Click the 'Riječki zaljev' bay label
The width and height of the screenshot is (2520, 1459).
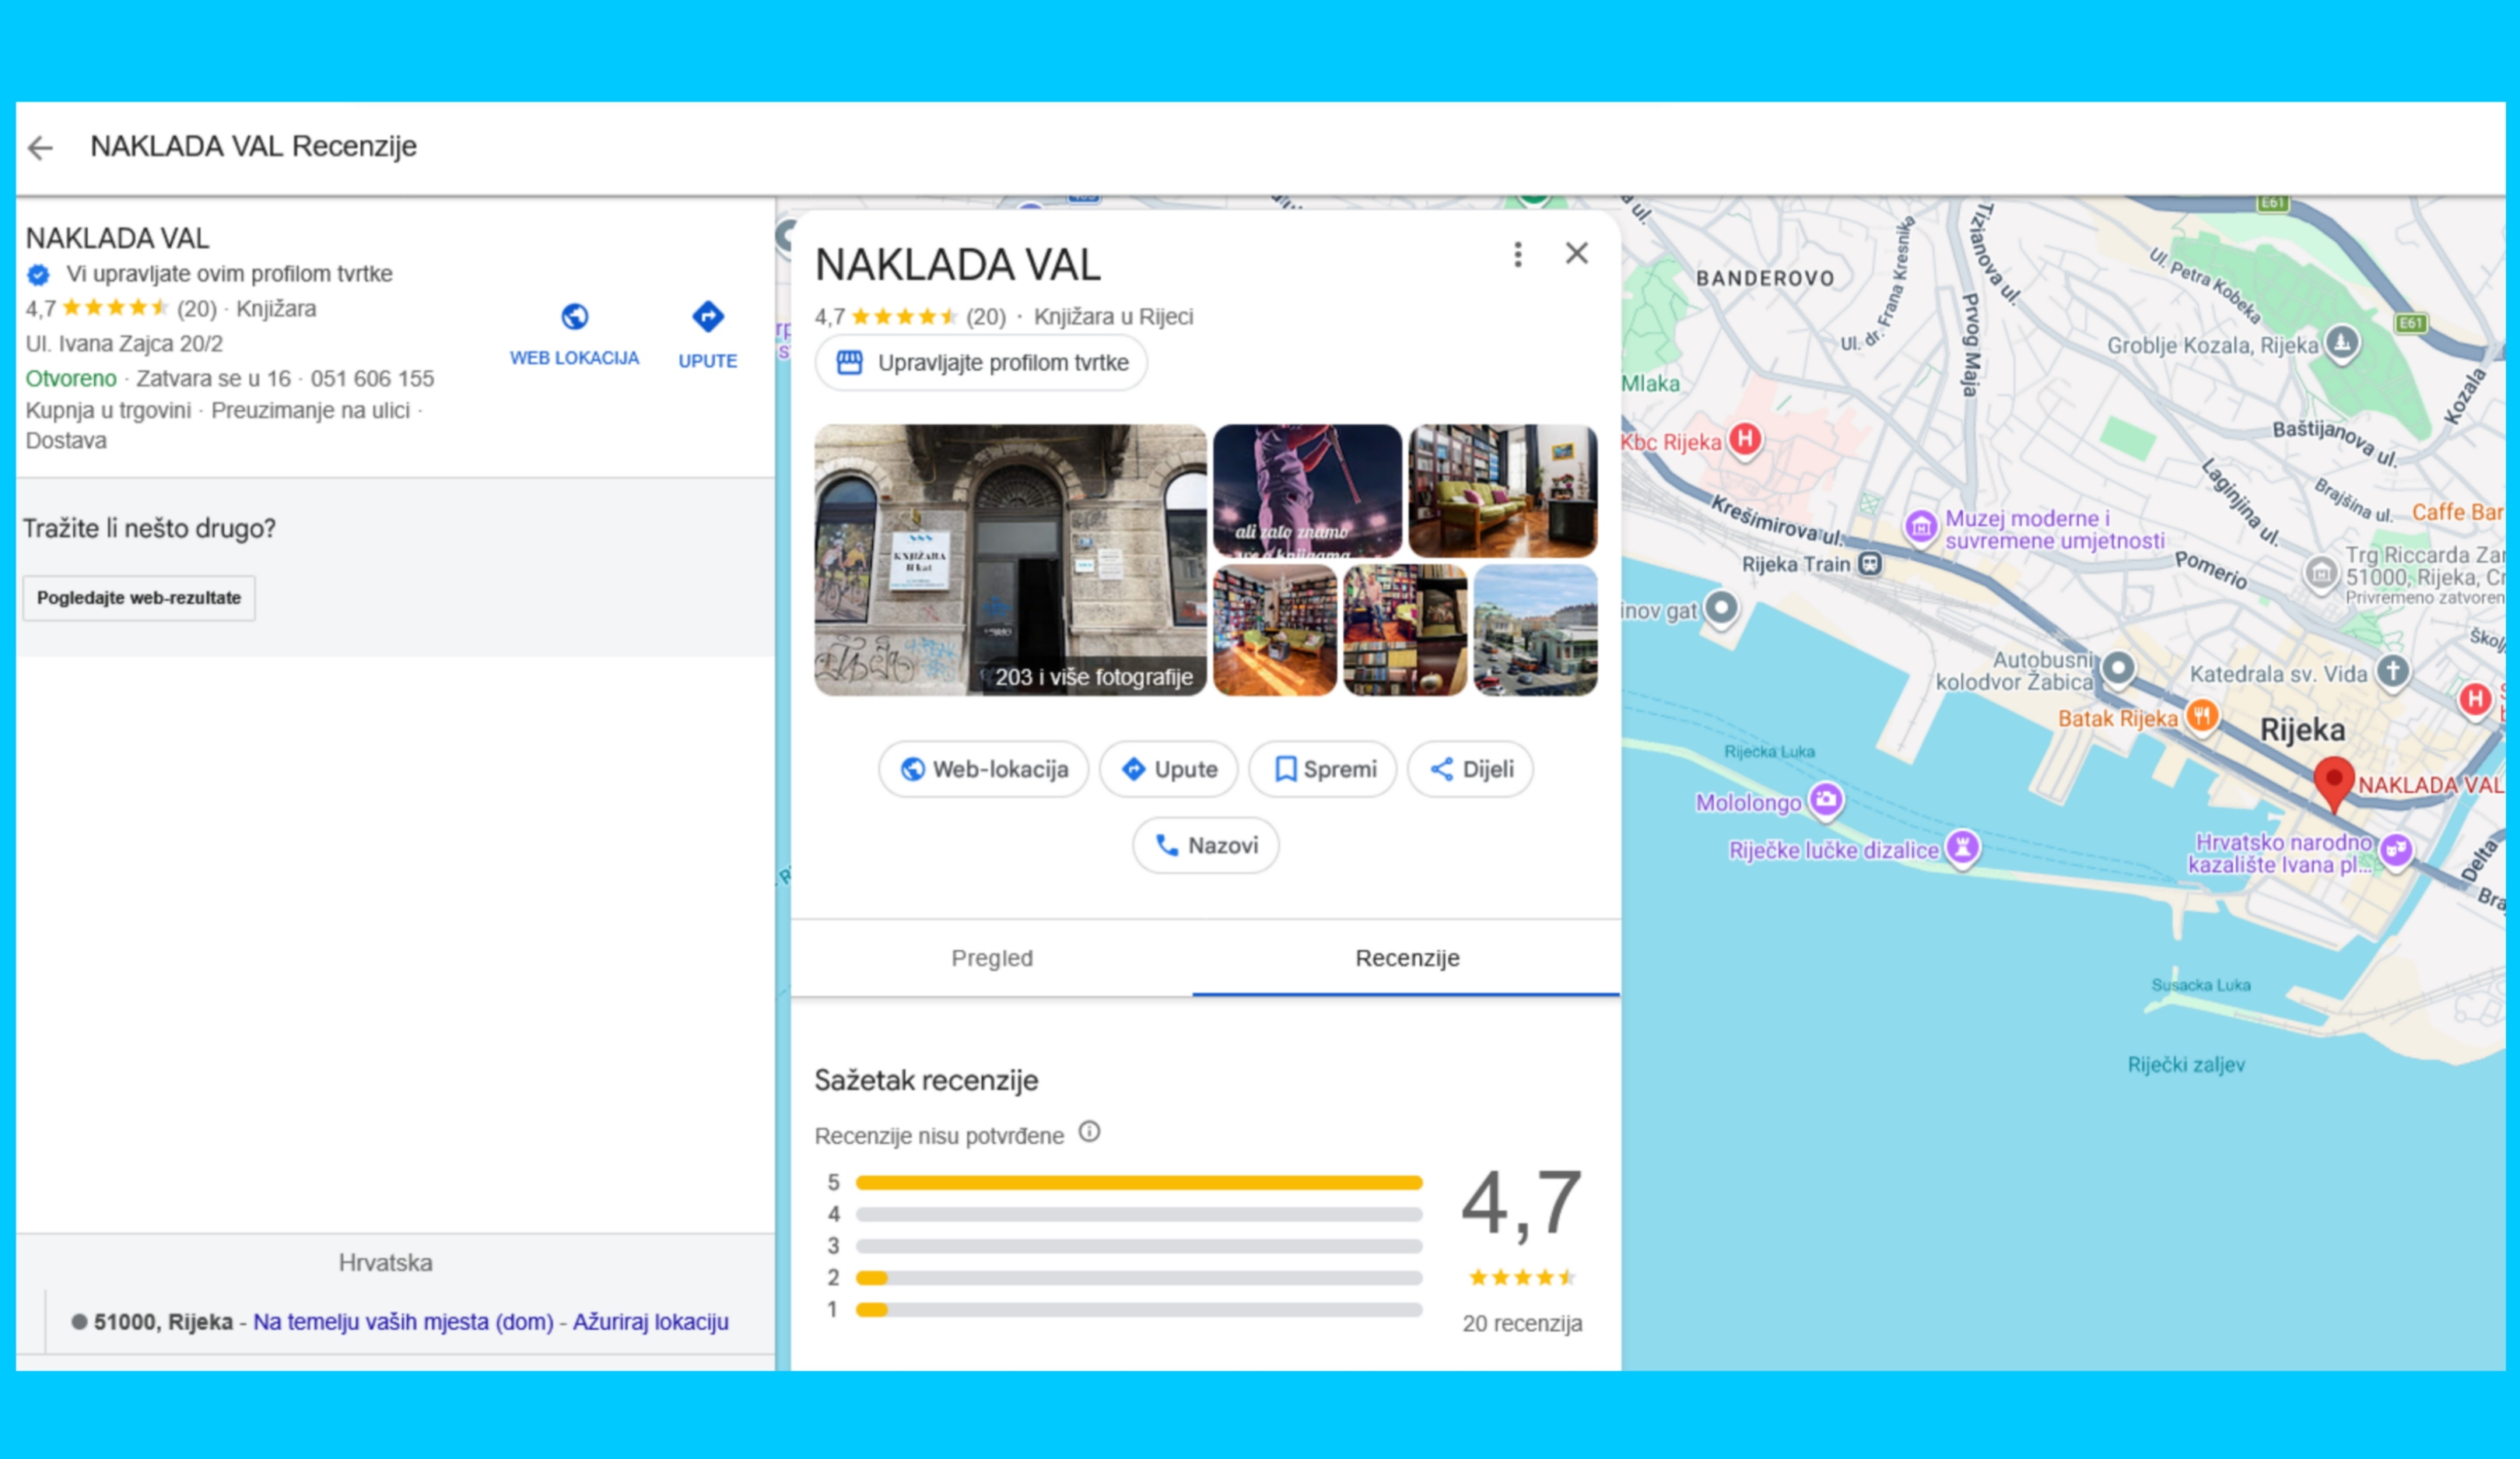coord(2186,1065)
